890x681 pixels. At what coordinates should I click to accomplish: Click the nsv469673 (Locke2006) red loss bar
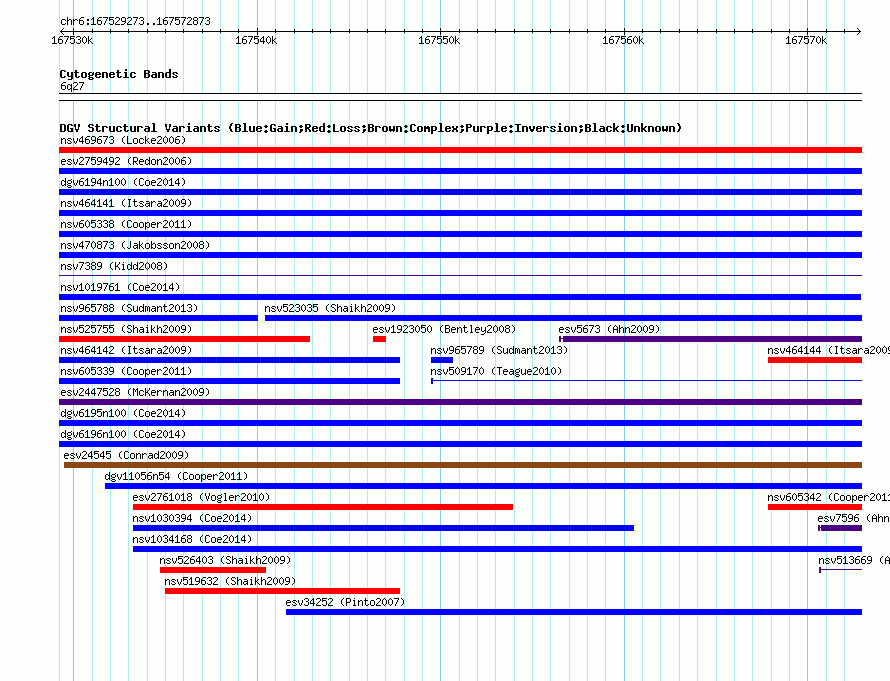(x=460, y=150)
